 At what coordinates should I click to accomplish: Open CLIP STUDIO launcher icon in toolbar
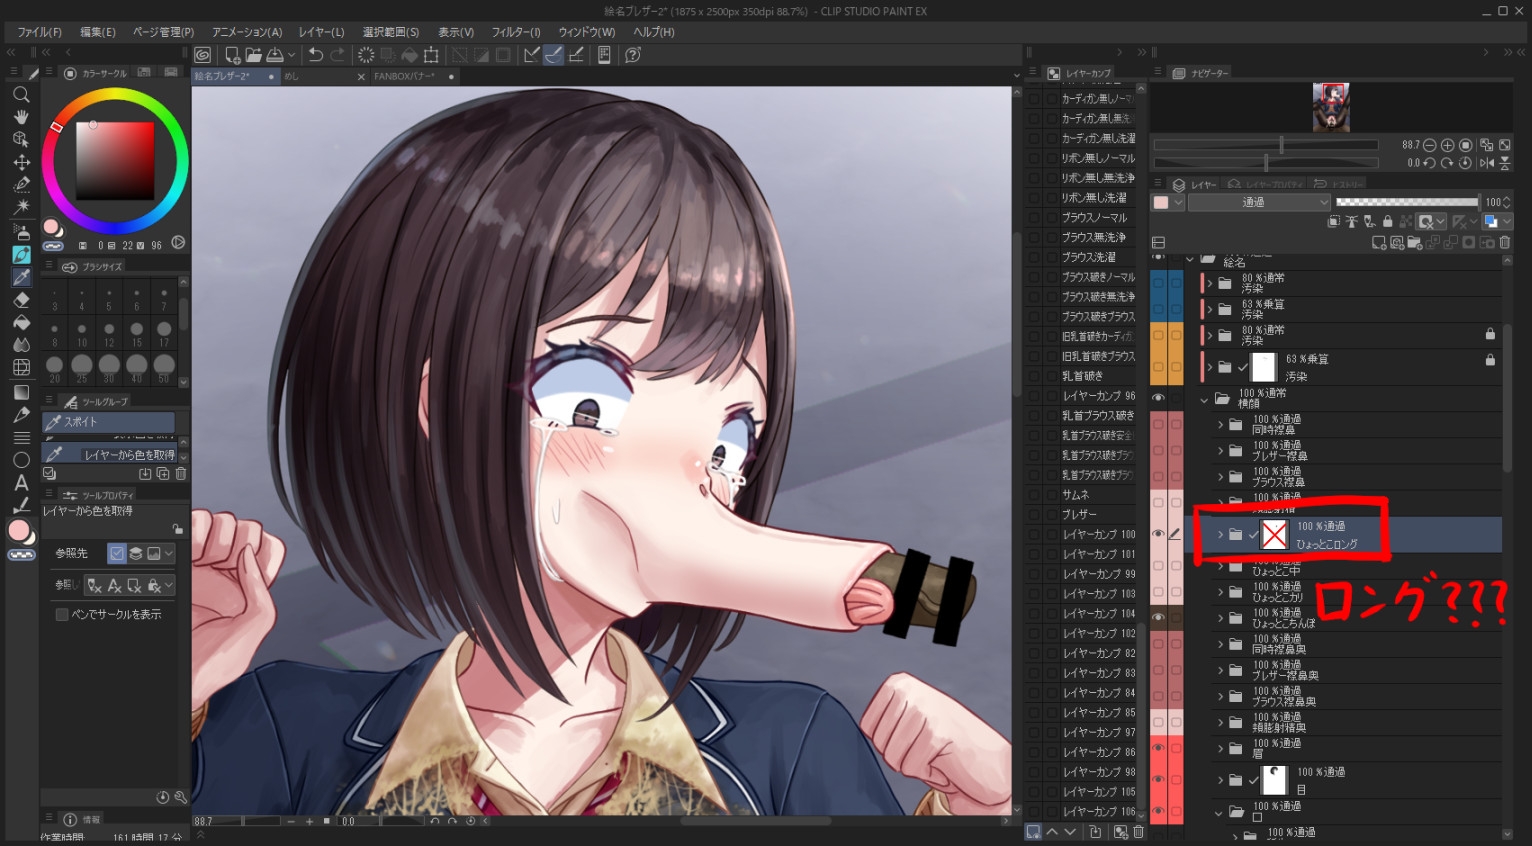coord(203,55)
